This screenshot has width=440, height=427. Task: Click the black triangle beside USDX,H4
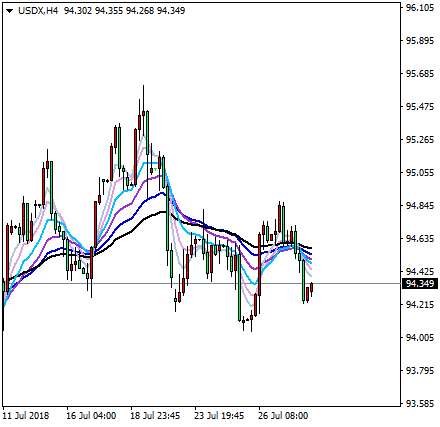(x=10, y=11)
